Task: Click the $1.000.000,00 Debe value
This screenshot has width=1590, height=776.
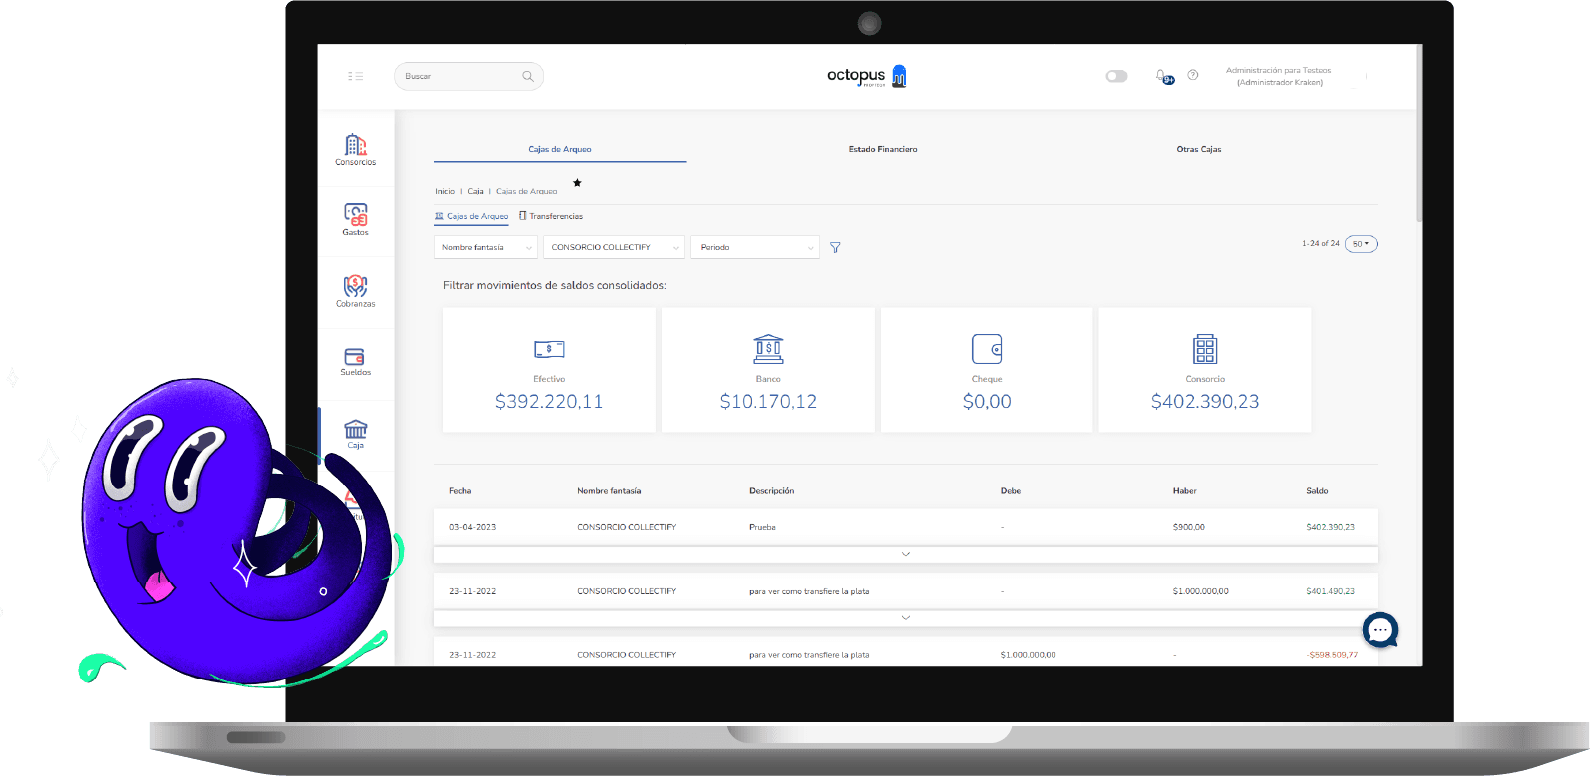Action: pos(1028,655)
